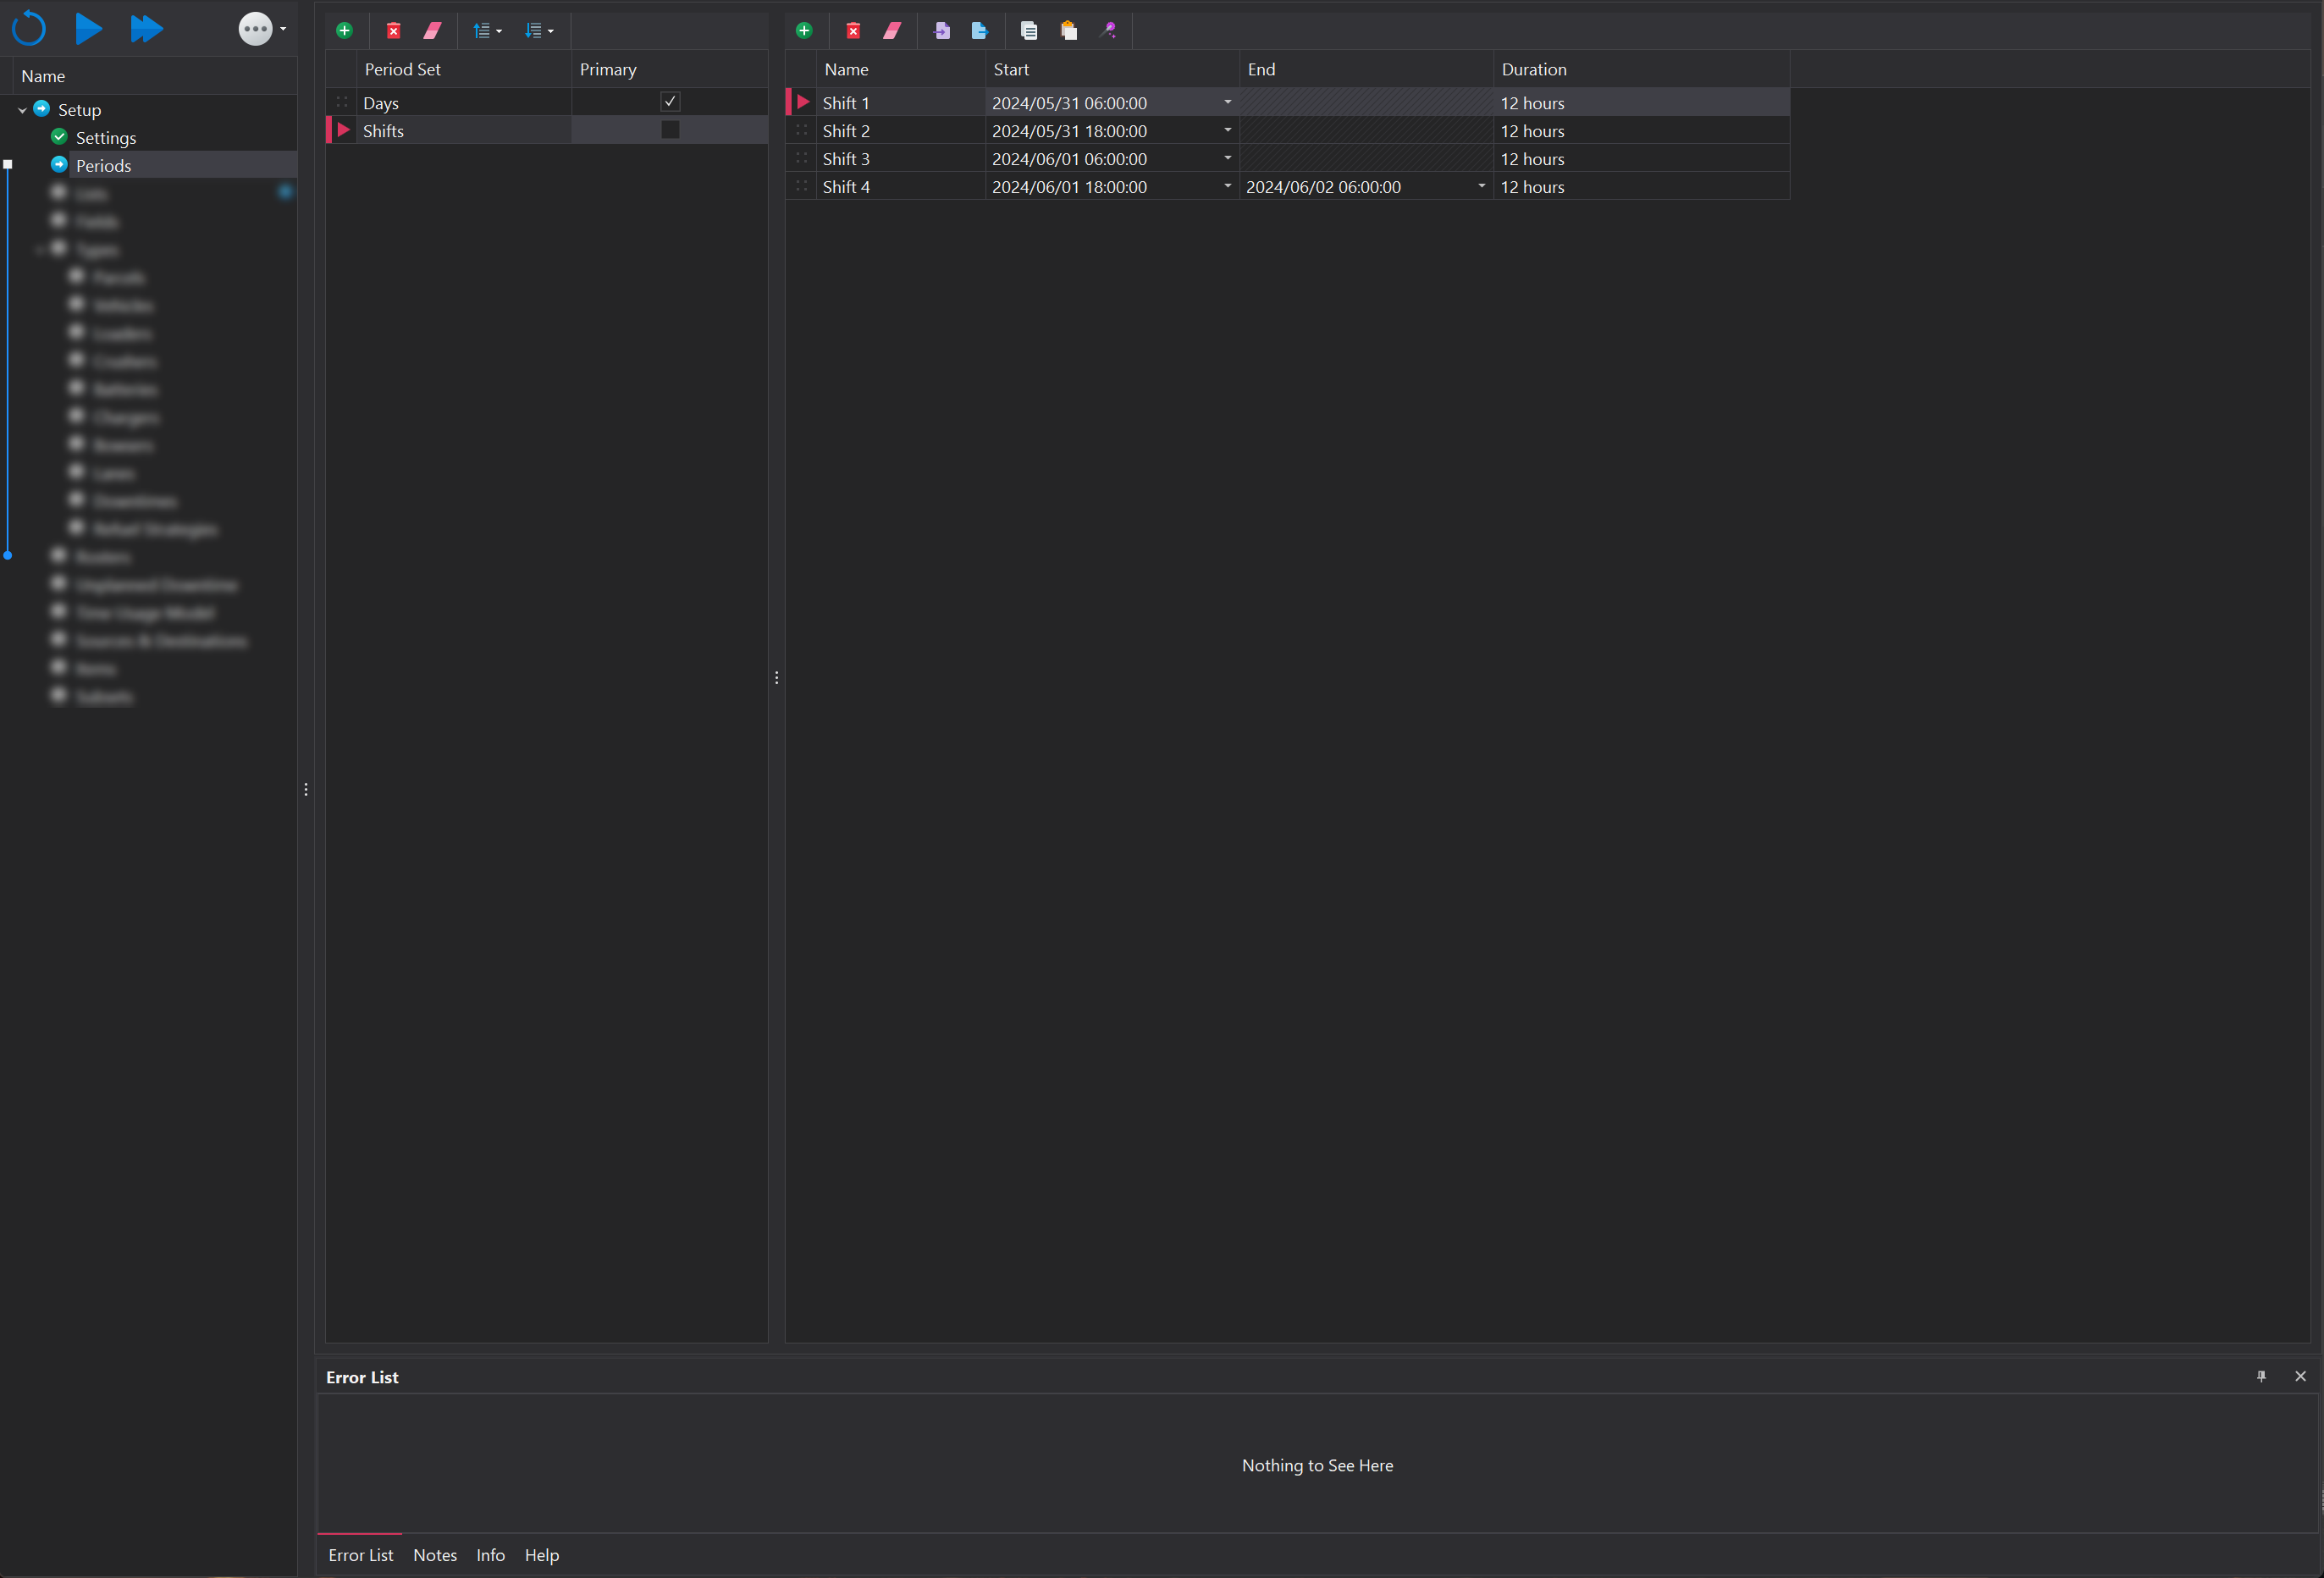Switch to the Notes tab
The height and width of the screenshot is (1578, 2324).
(435, 1554)
